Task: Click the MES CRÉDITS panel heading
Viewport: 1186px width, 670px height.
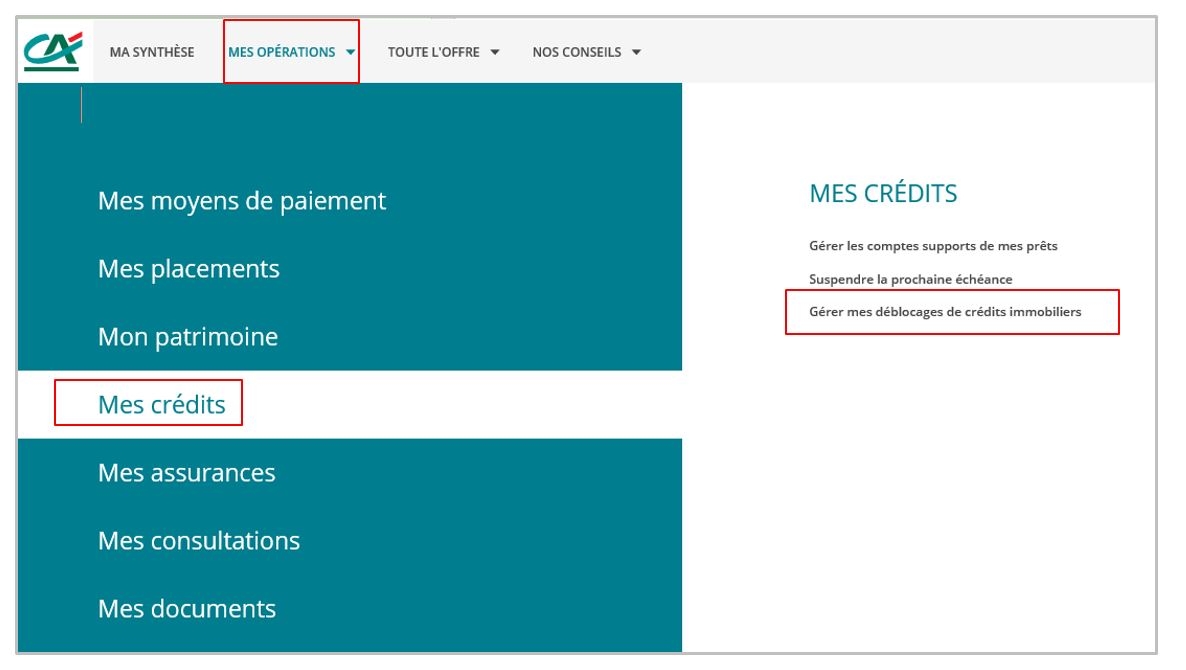Action: [x=883, y=194]
